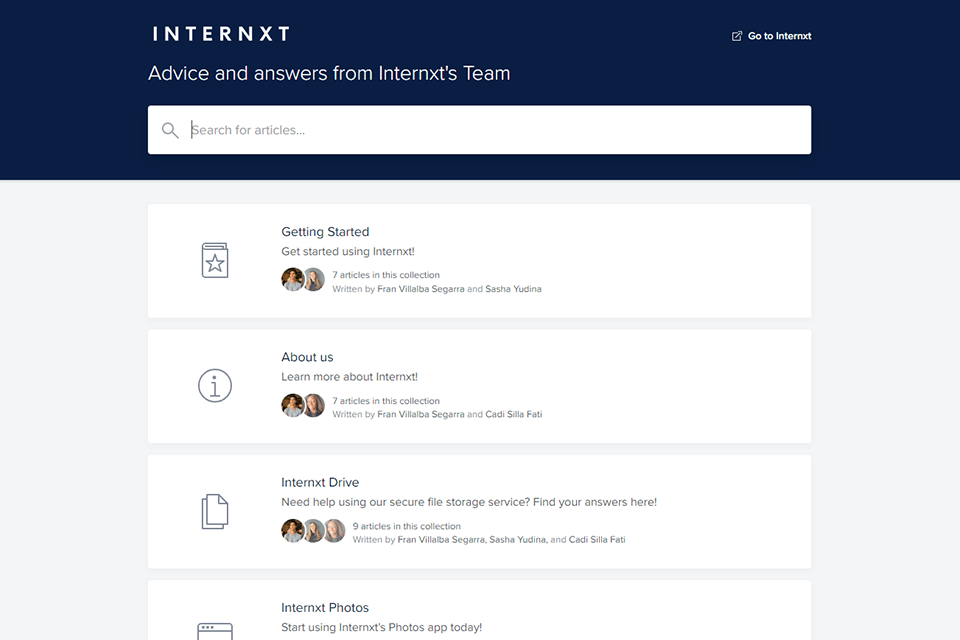Click the middle author avatar in Internxt Drive
The height and width of the screenshot is (640, 960).
point(313,531)
